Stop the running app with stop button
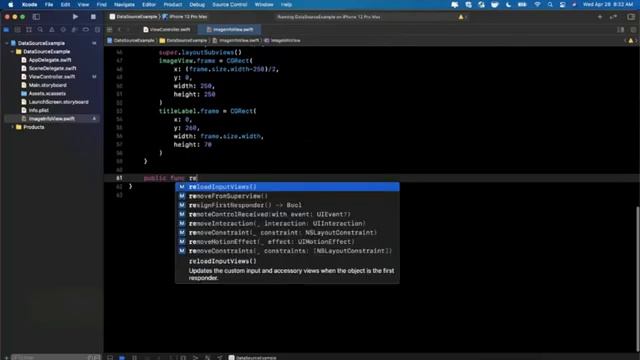Viewport: 640px width, 360px height. coord(93,17)
